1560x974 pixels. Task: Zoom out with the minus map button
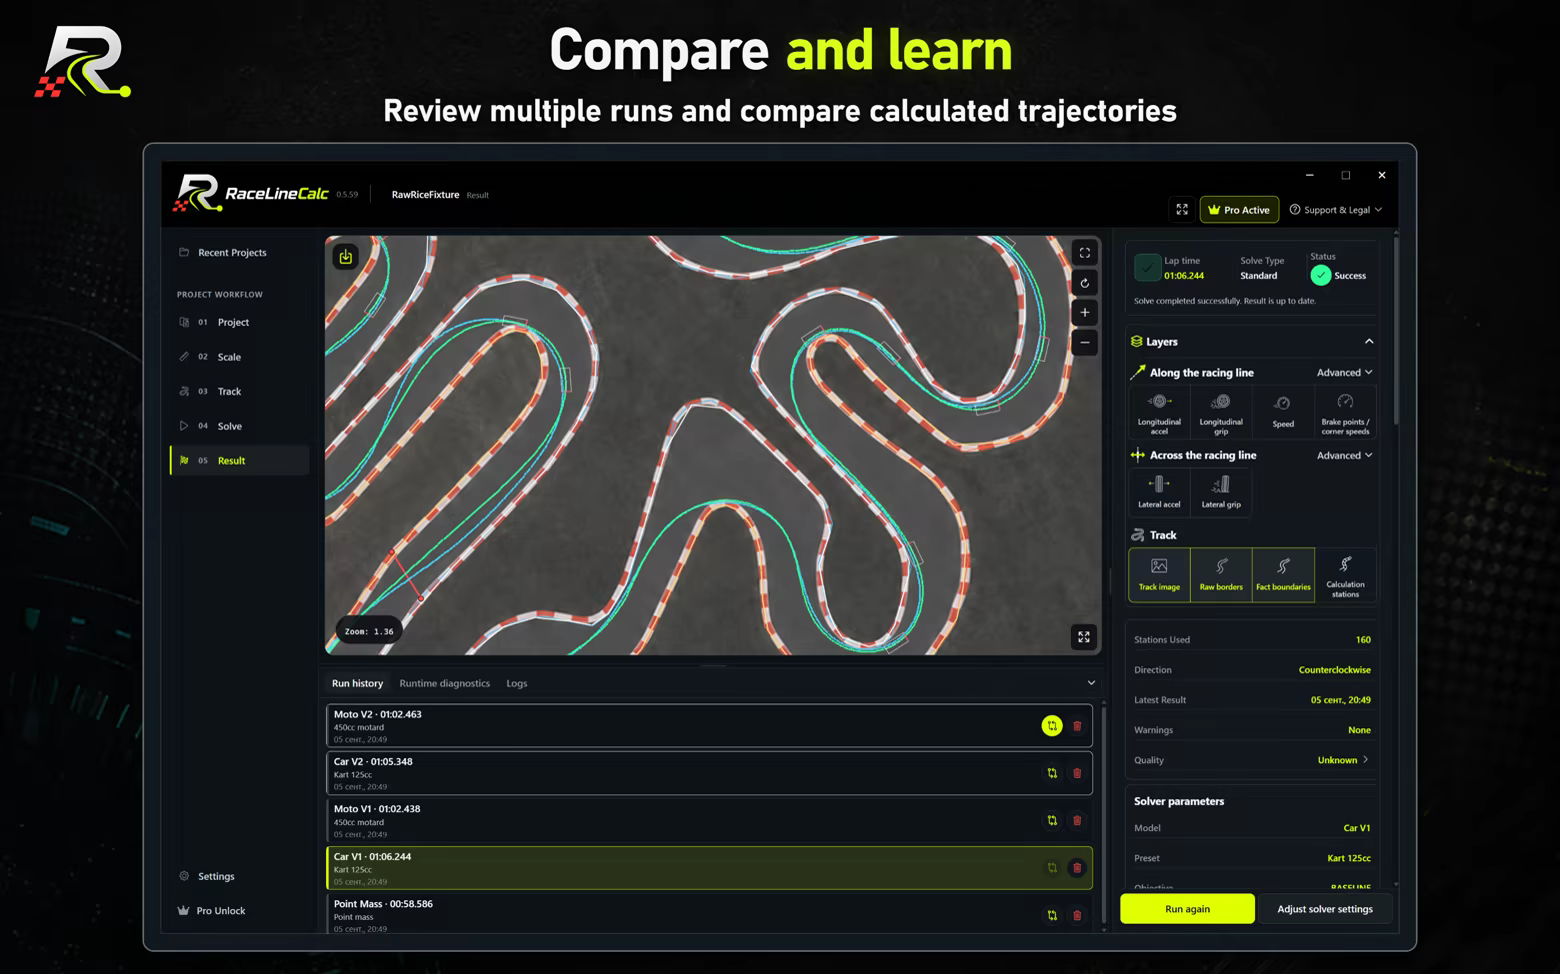point(1084,343)
